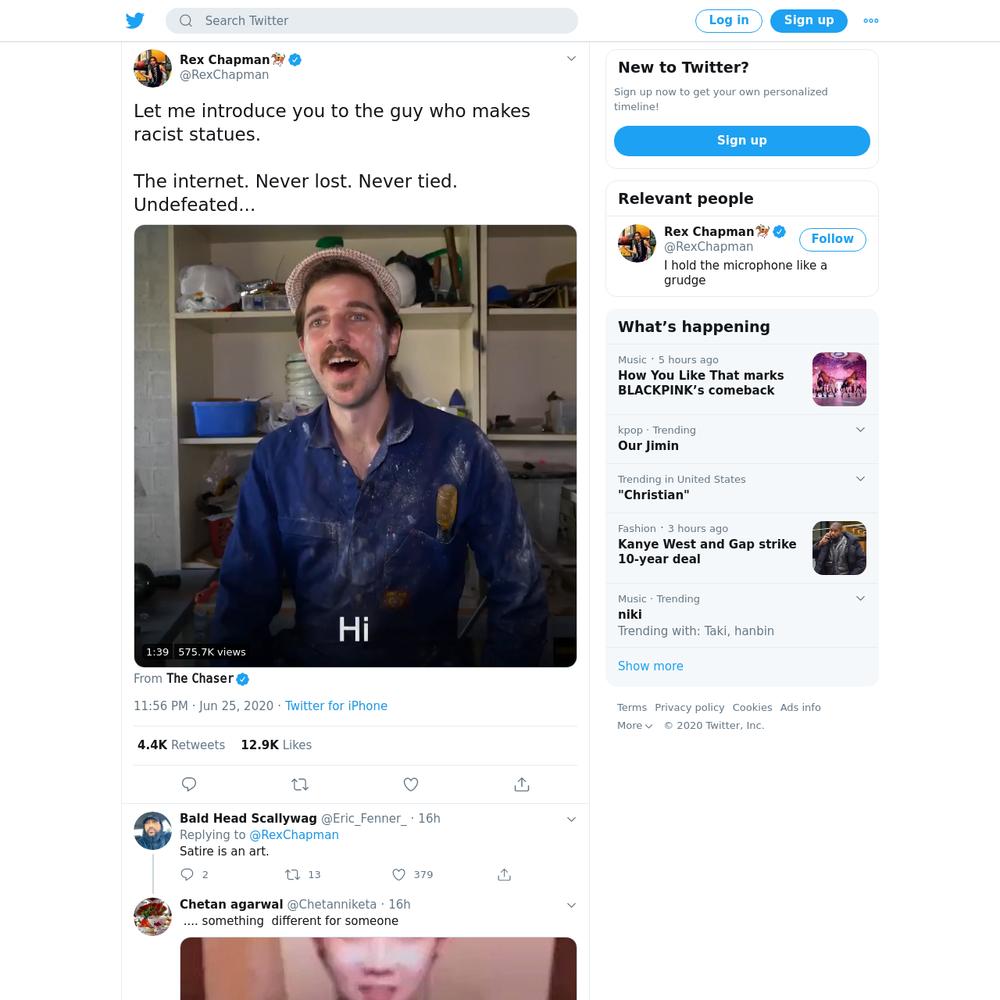
Task: Share Bald Head Scallywag's reply
Action: pyautogui.click(x=504, y=874)
